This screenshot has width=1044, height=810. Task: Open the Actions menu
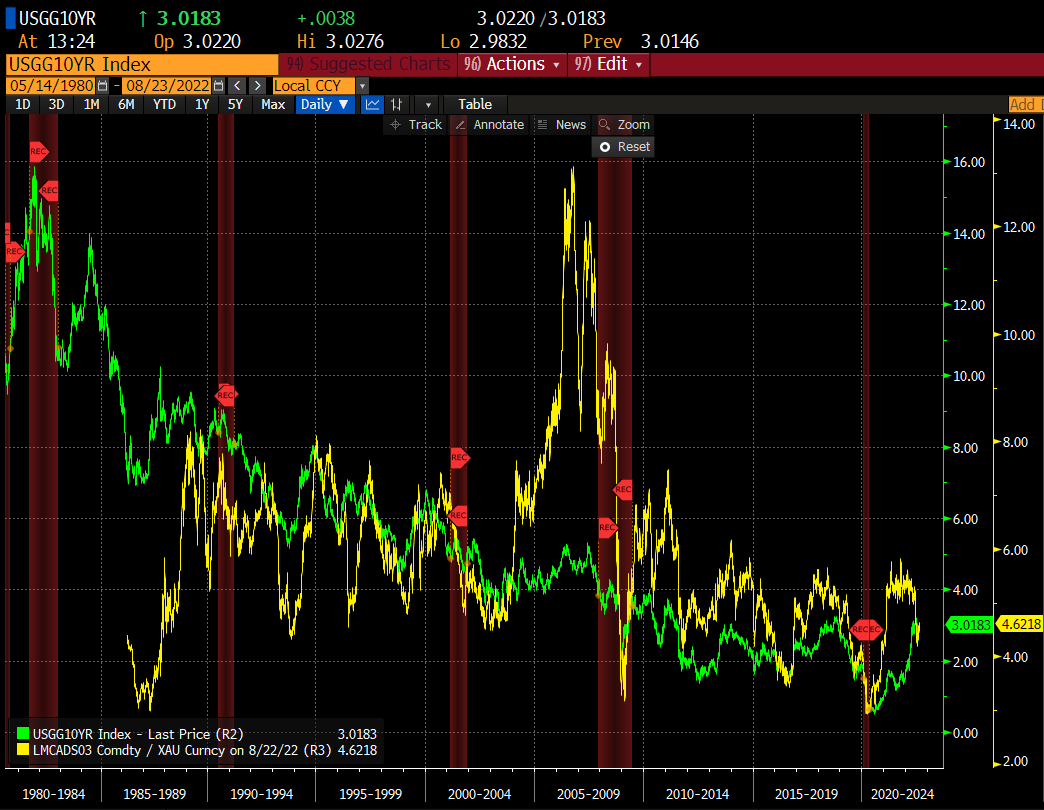(x=514, y=64)
